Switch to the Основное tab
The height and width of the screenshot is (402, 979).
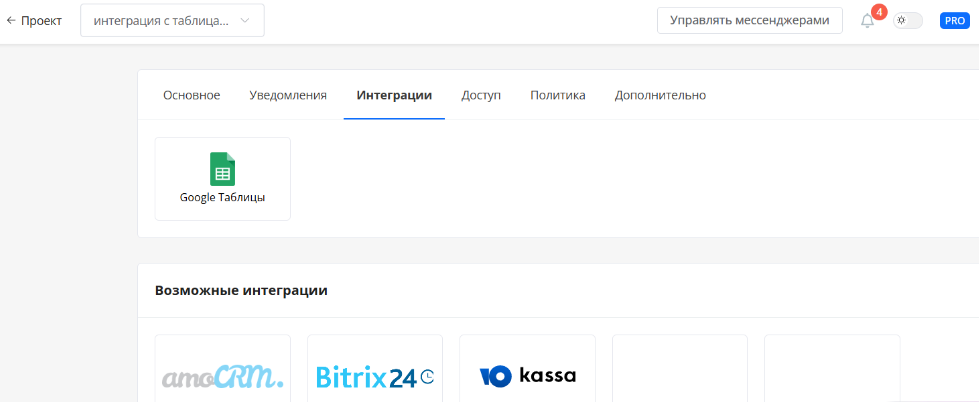(x=191, y=95)
